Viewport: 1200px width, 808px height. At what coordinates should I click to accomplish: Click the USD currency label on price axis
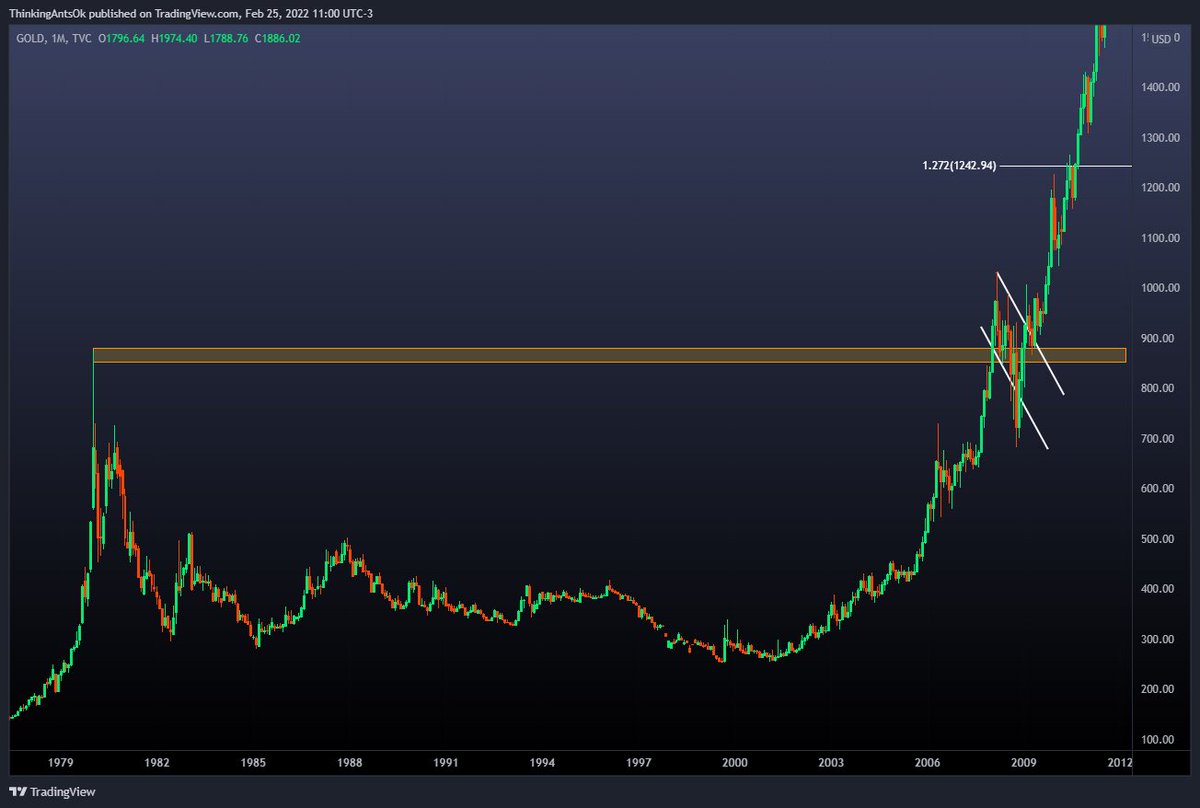coord(1161,39)
